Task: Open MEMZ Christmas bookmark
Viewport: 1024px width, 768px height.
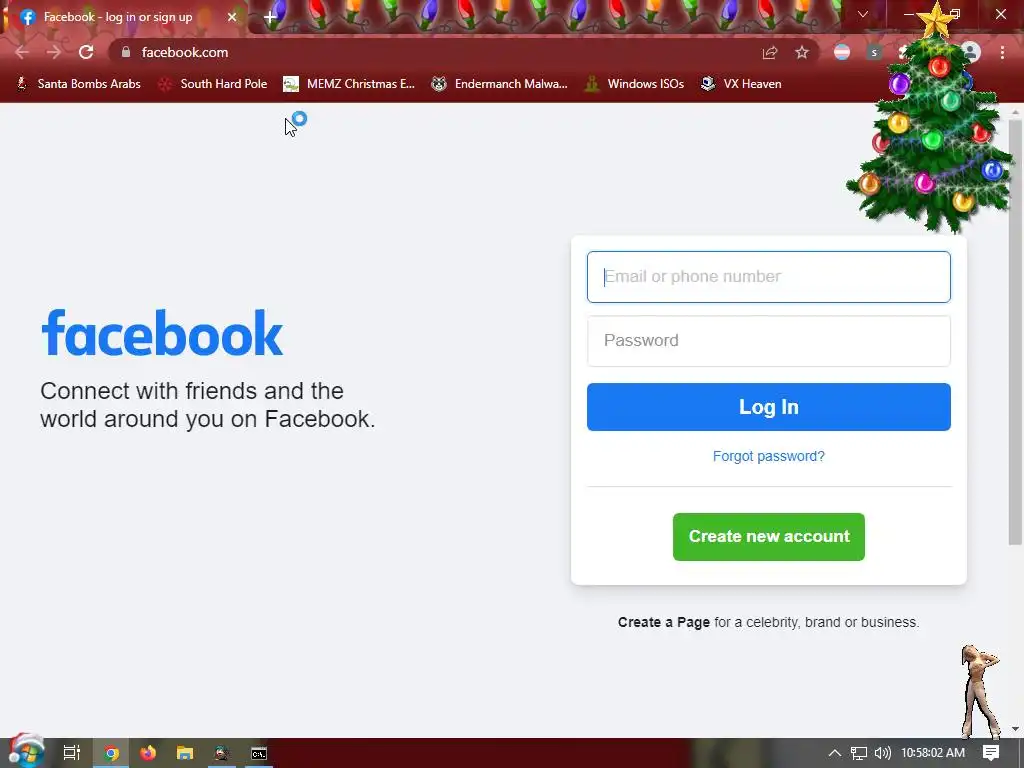Action: (349, 84)
